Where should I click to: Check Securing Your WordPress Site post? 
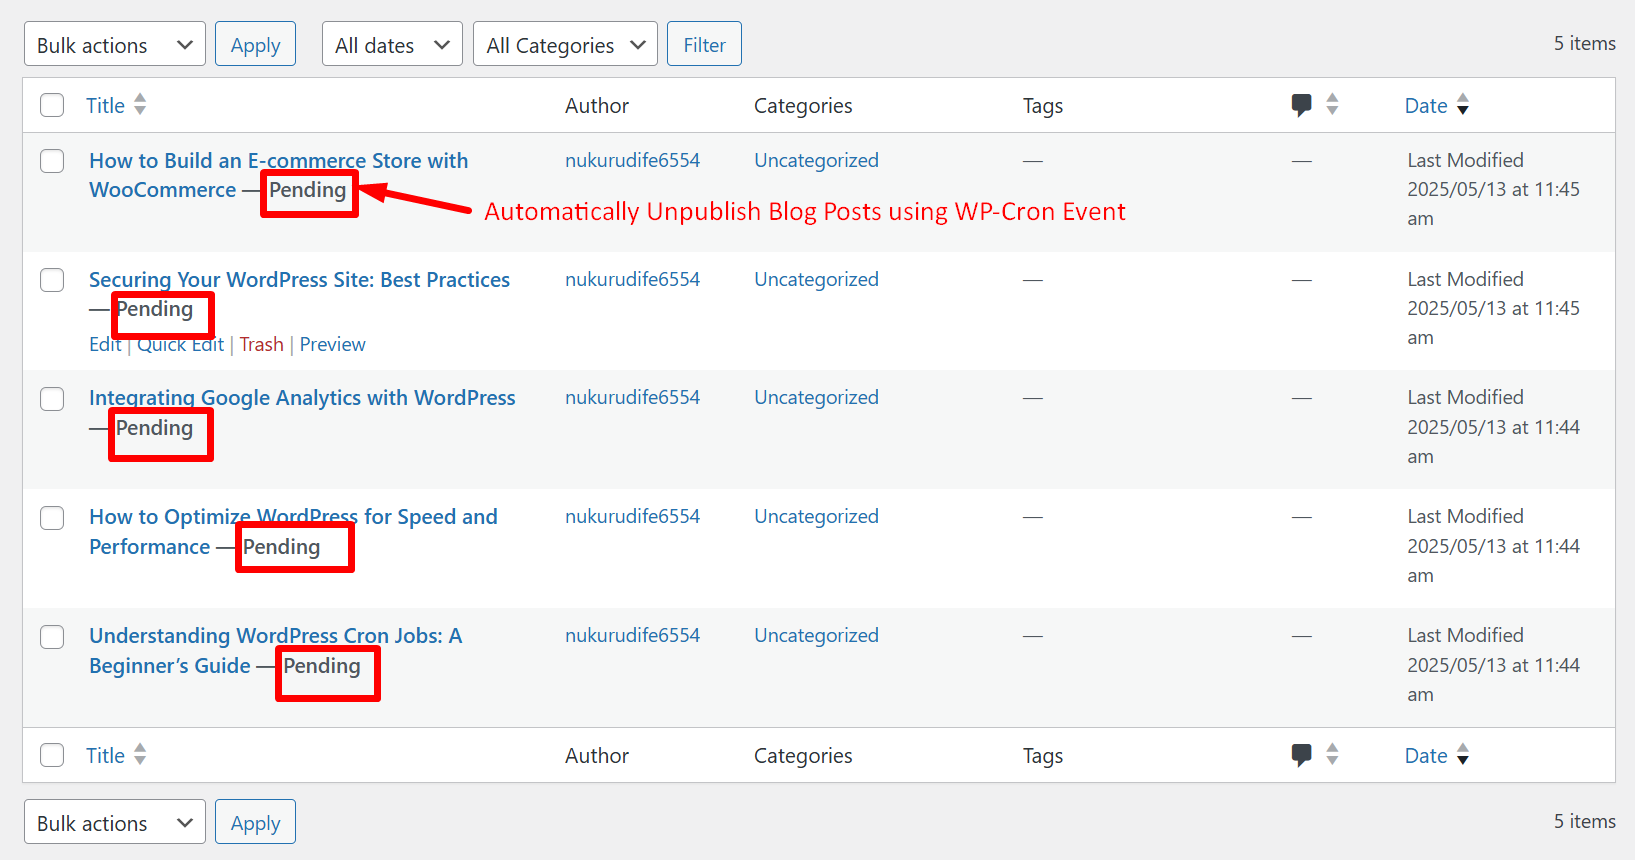(52, 280)
